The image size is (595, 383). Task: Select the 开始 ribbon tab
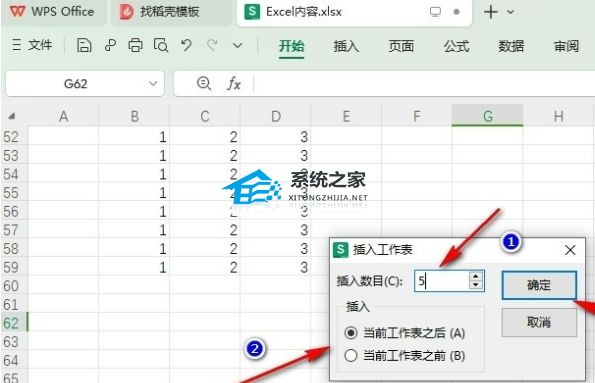coord(291,46)
